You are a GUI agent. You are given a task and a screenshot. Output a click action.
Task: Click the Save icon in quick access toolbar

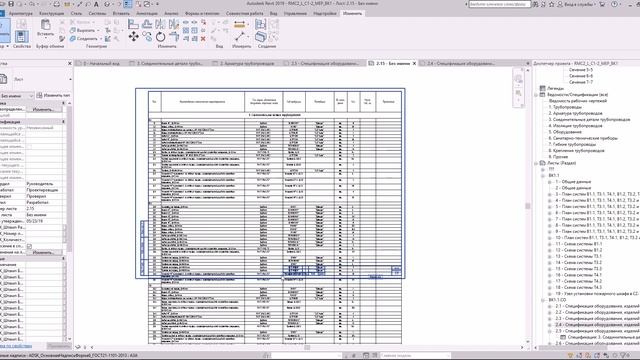pos(11,4)
